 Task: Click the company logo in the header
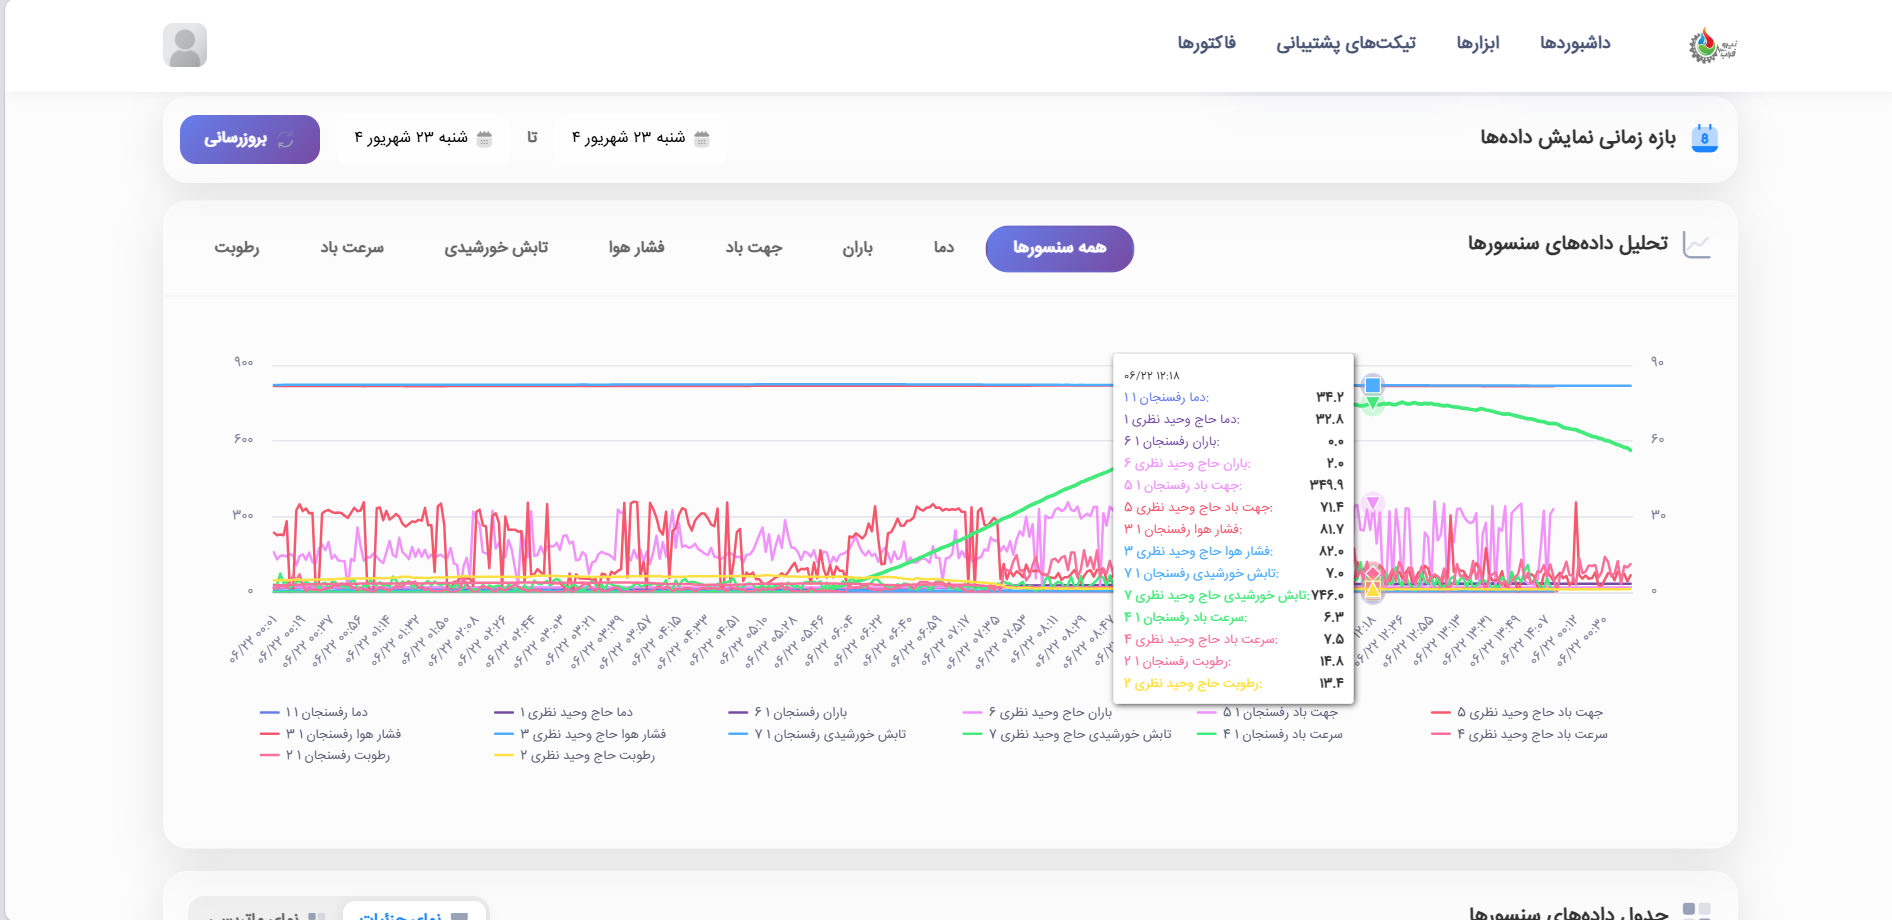[x=1712, y=45]
